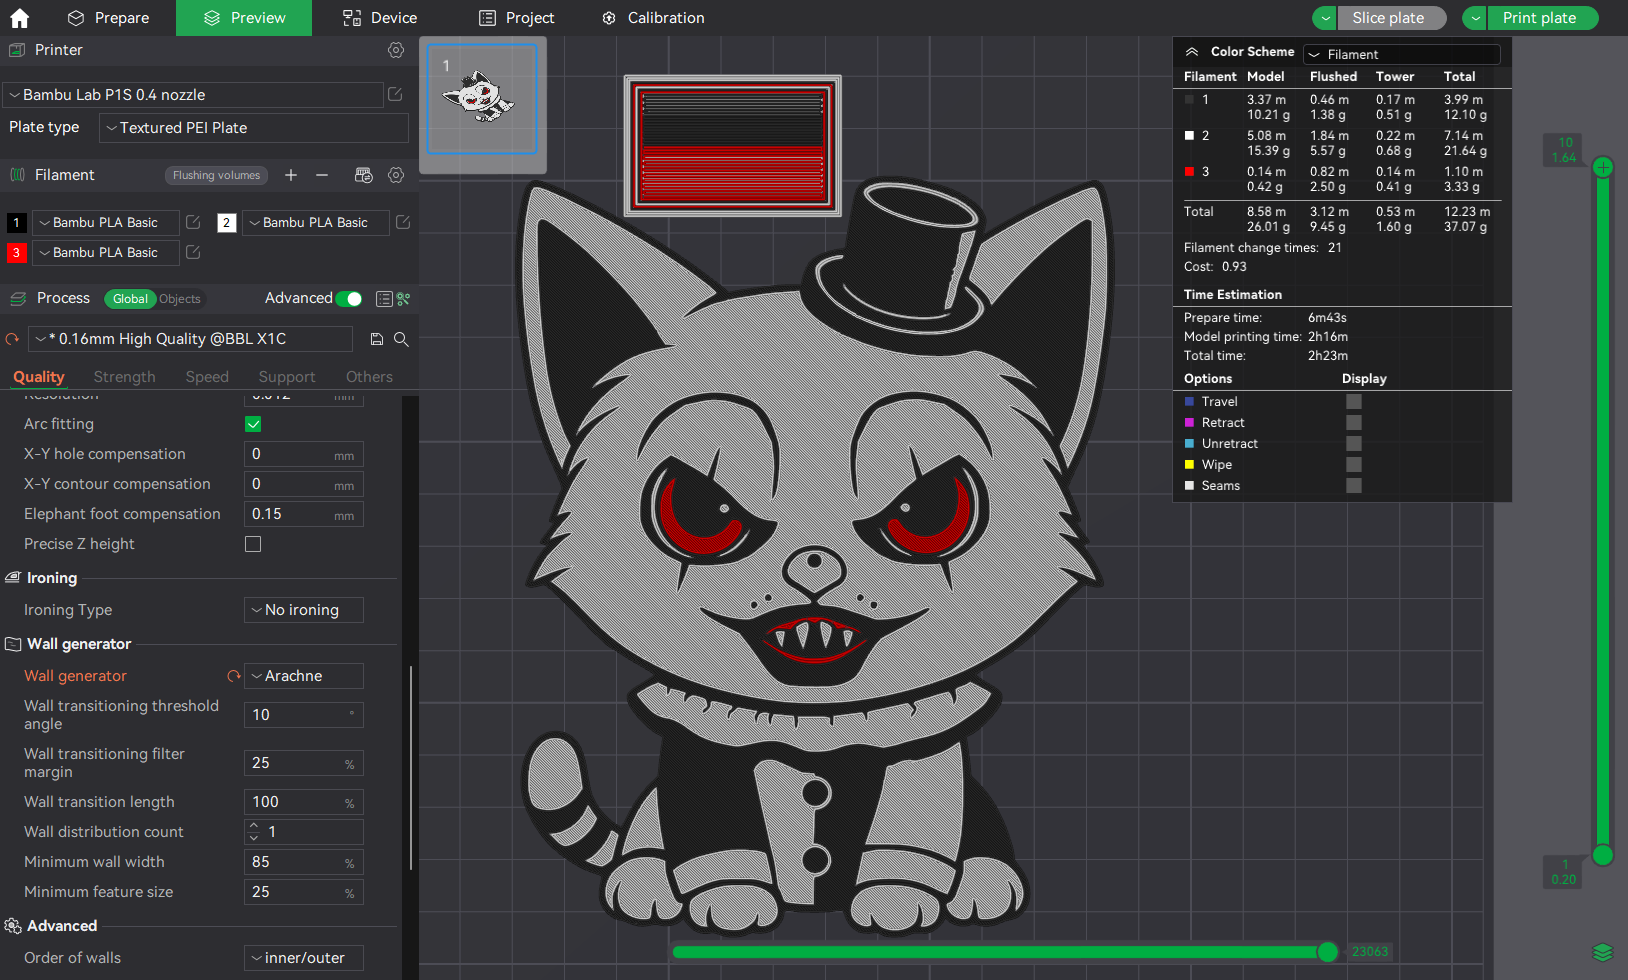Edit filament 3 preset
1628x980 pixels.
[193, 252]
